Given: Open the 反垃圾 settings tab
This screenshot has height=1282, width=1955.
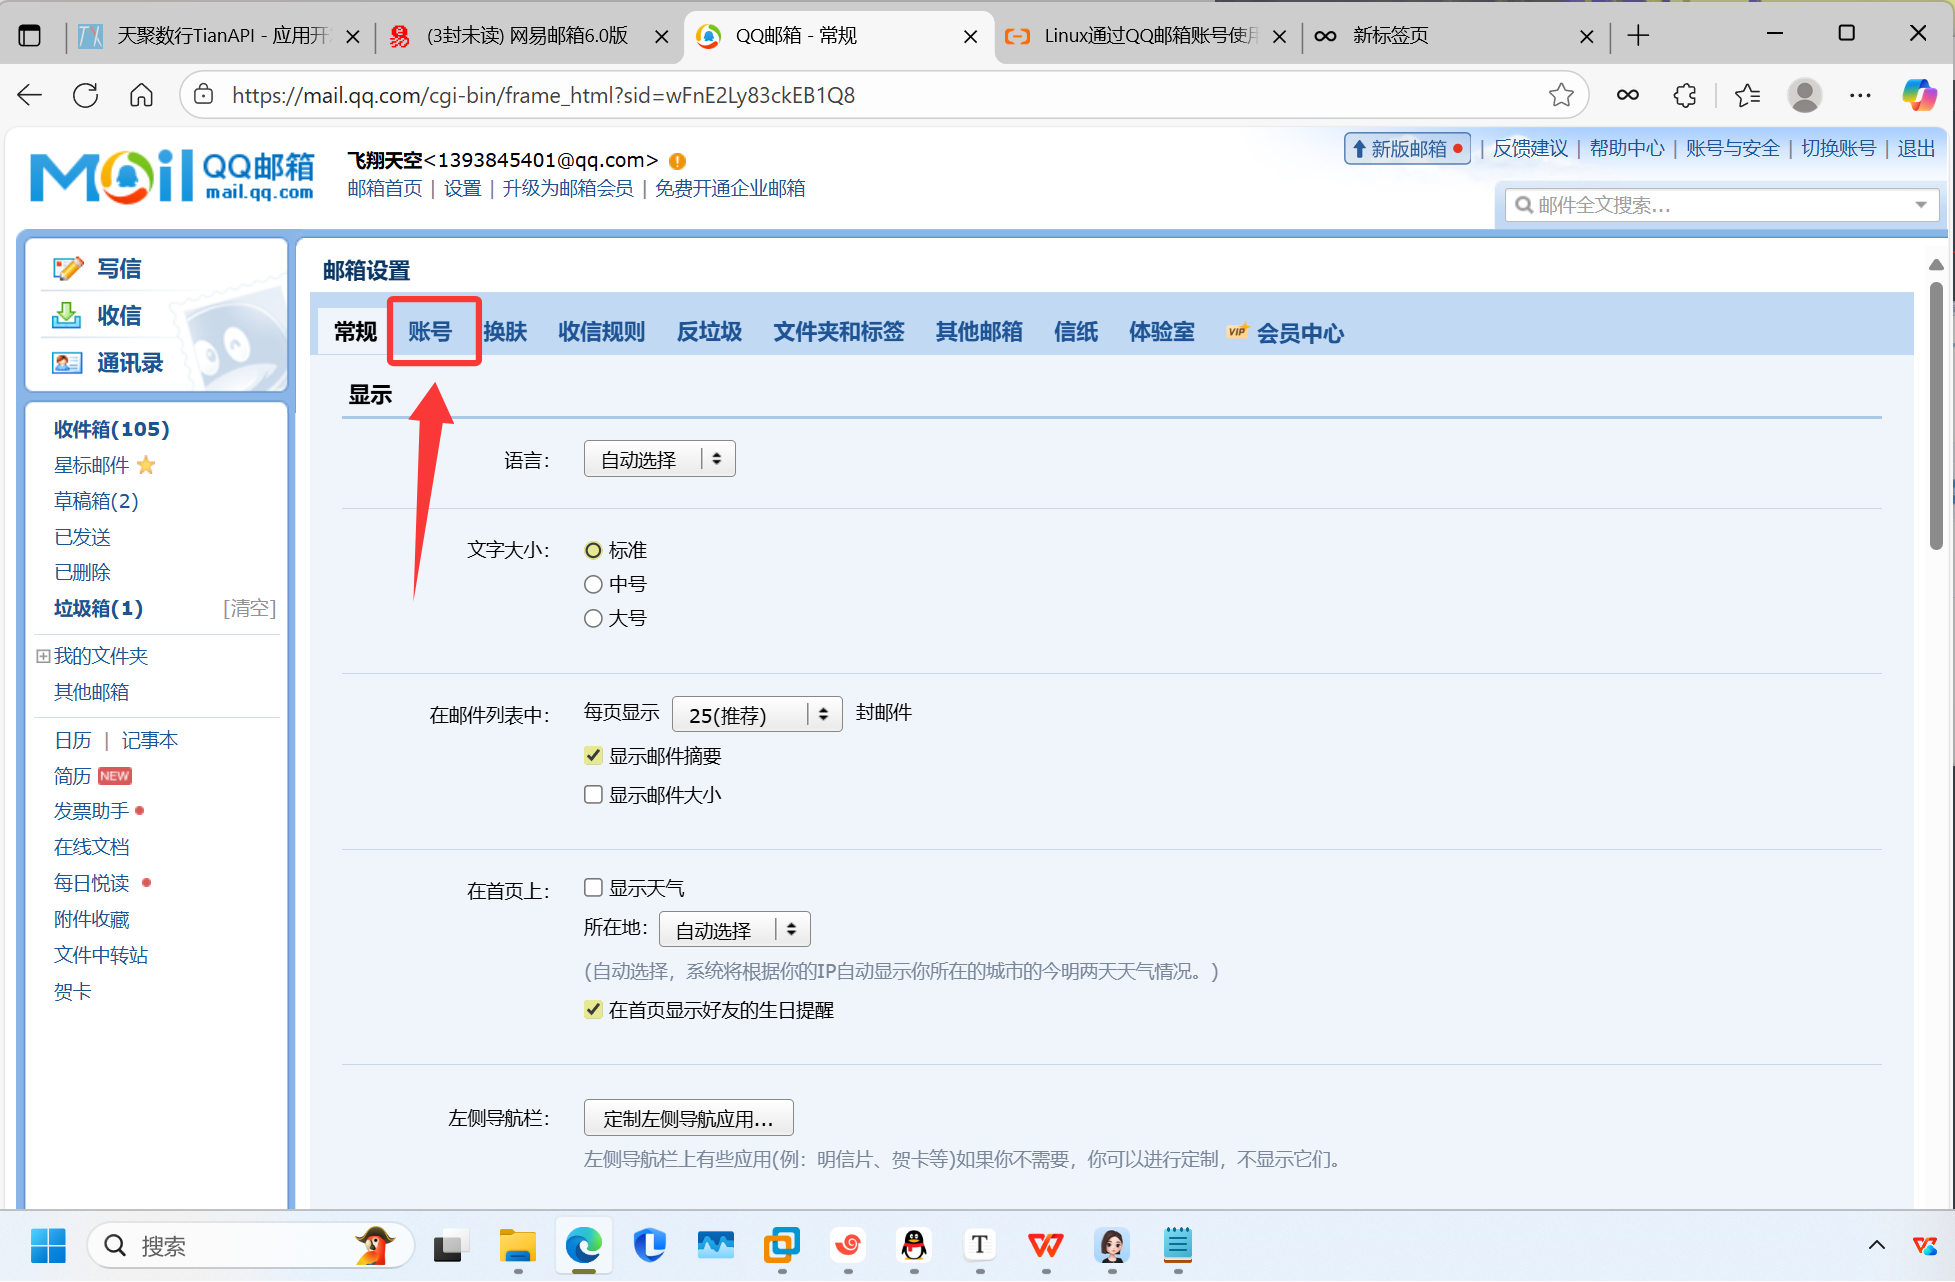Looking at the screenshot, I should pos(709,332).
